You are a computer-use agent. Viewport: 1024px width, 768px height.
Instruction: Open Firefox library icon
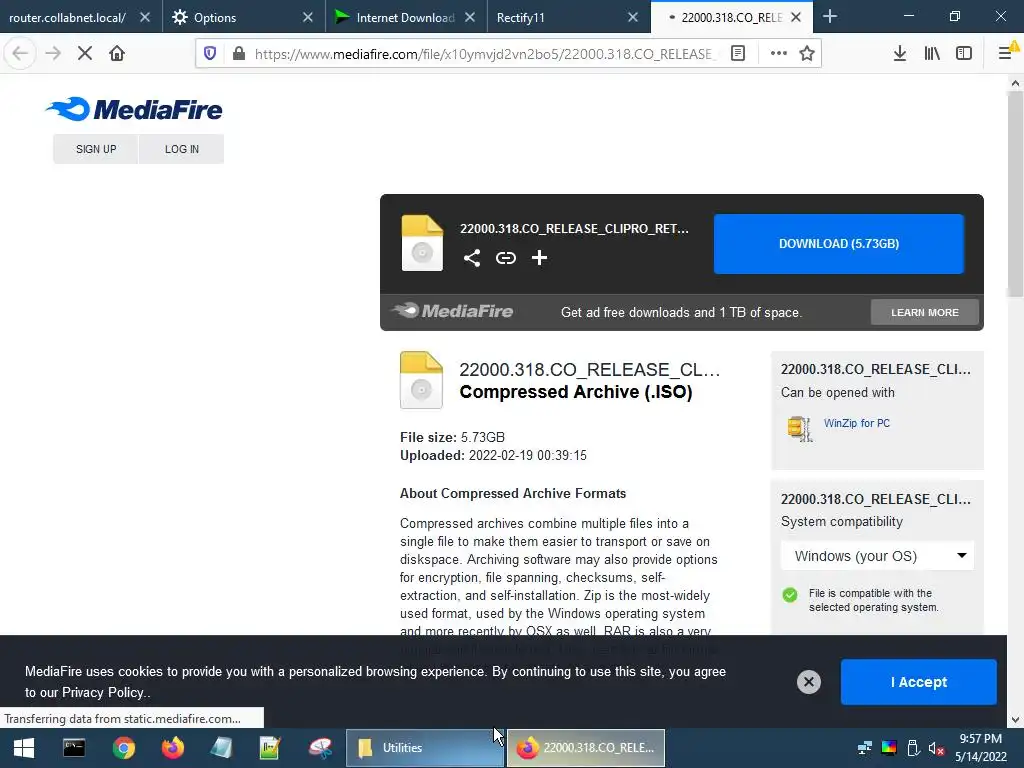[x=932, y=53]
